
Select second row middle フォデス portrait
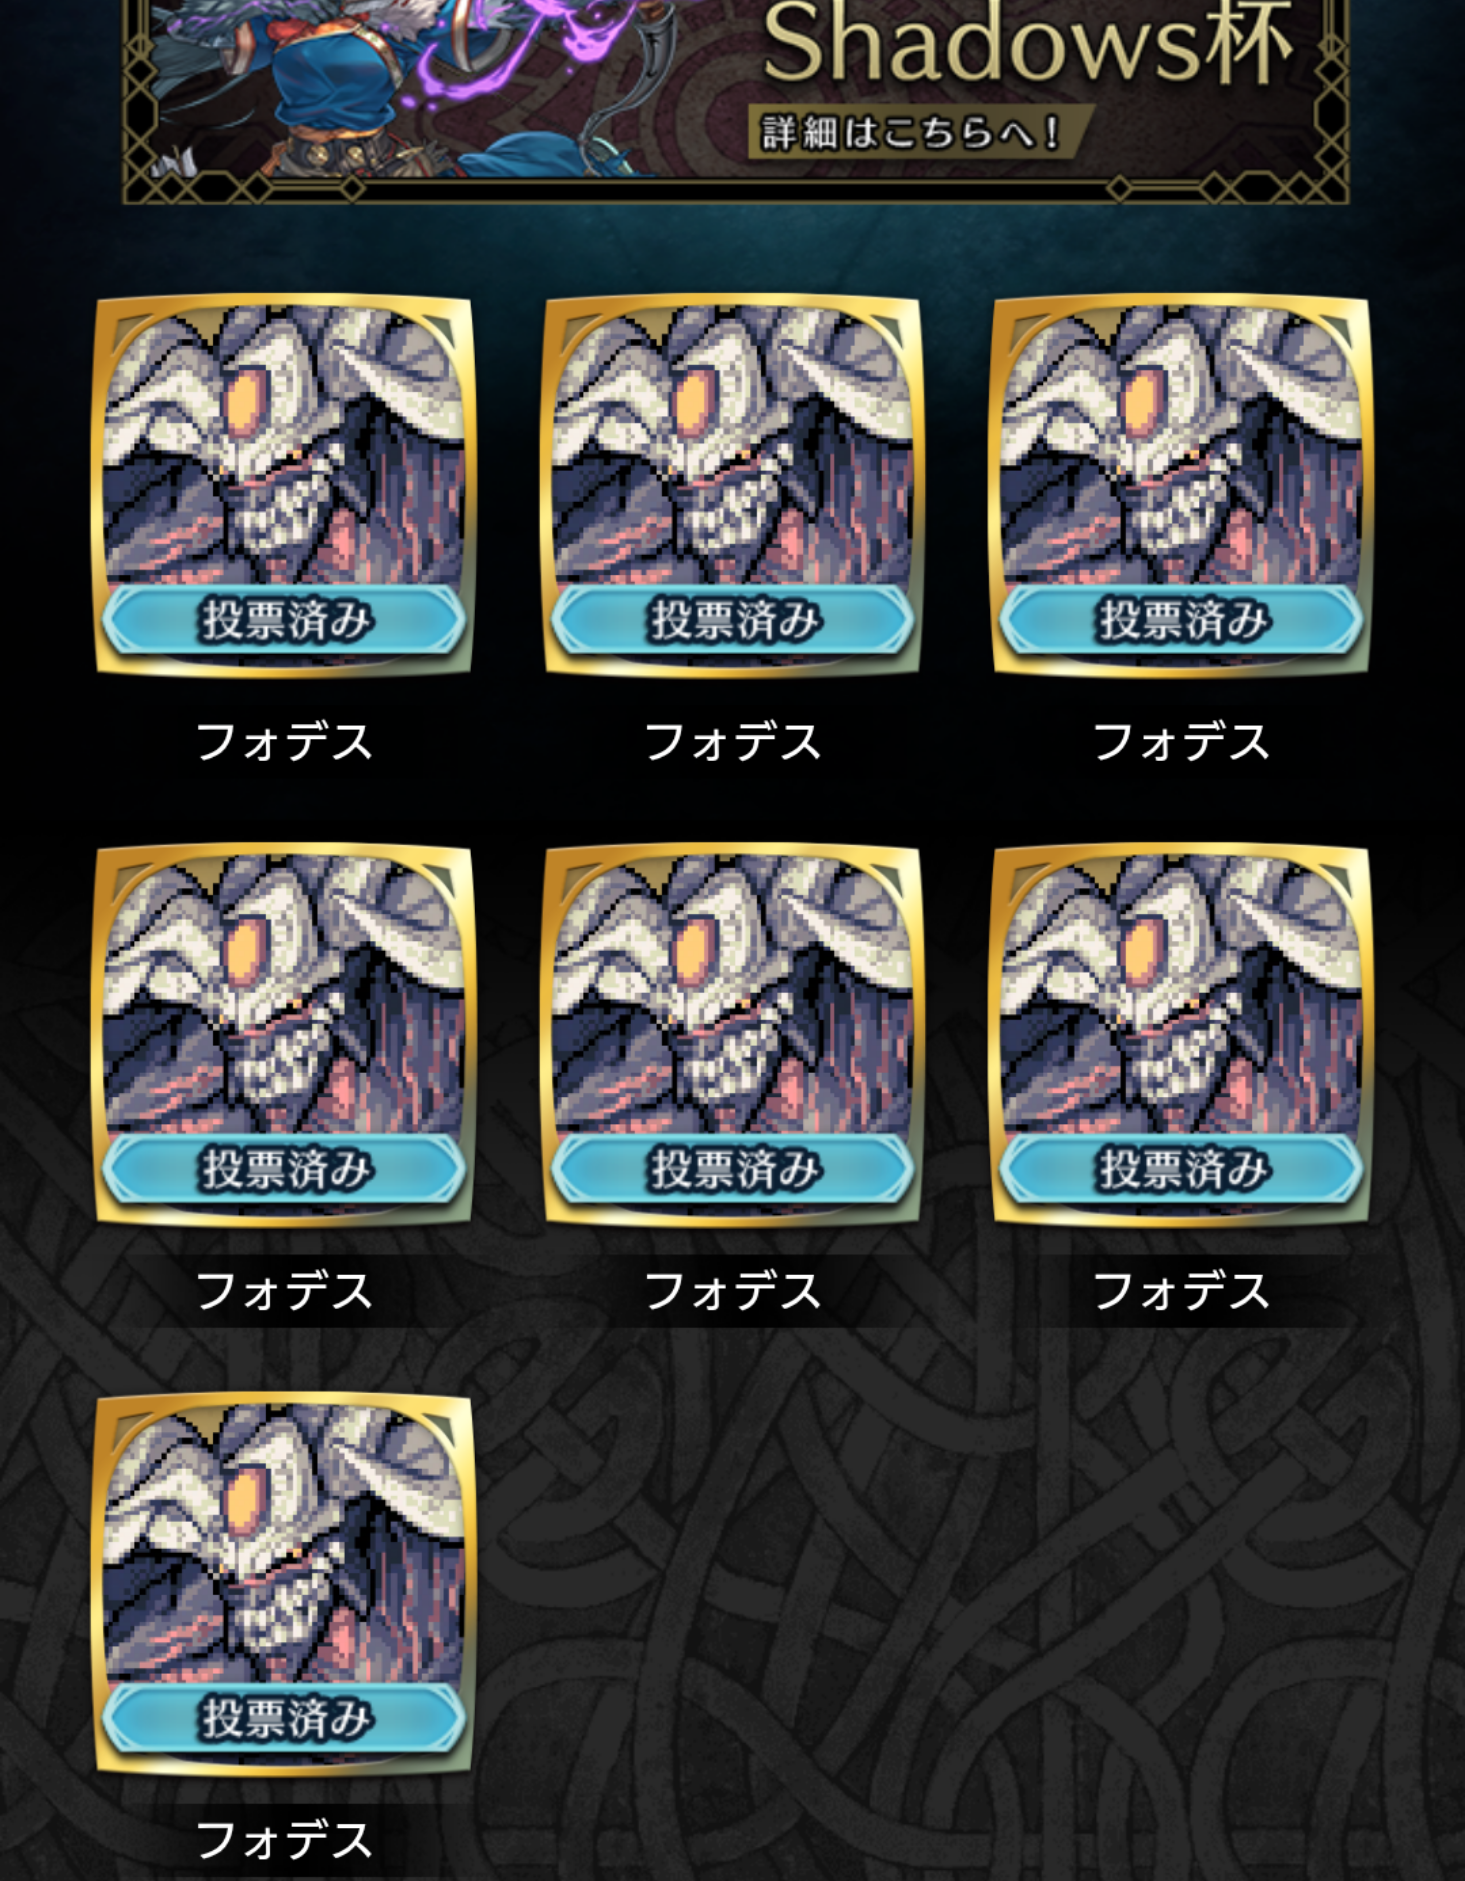tap(732, 1035)
